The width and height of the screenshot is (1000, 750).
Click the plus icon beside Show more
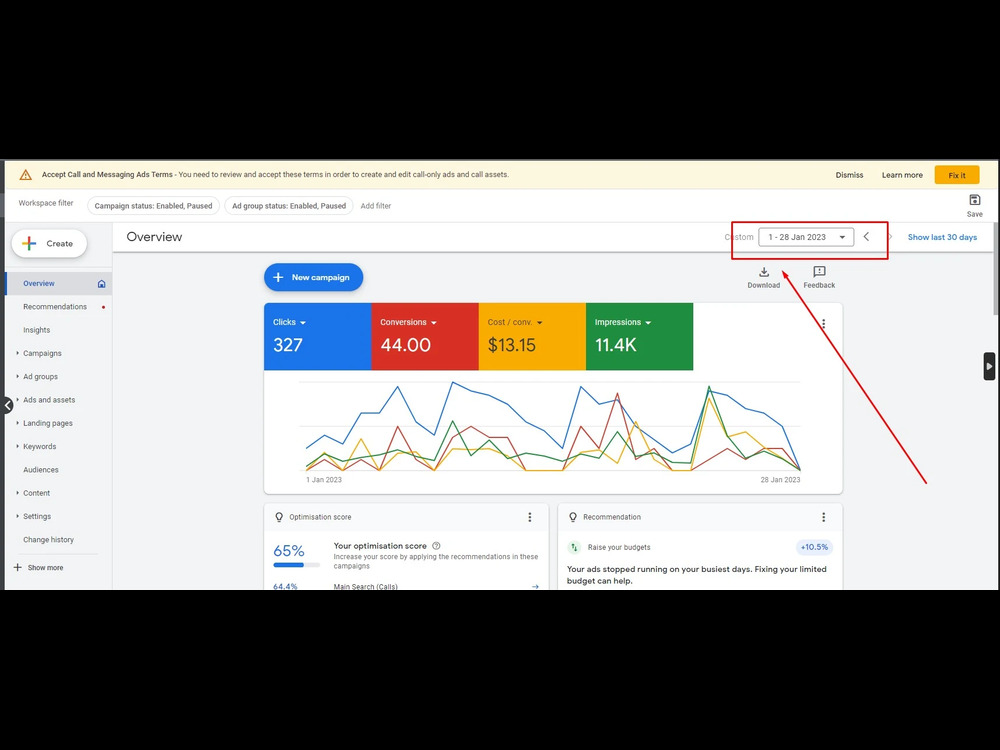[x=18, y=568]
